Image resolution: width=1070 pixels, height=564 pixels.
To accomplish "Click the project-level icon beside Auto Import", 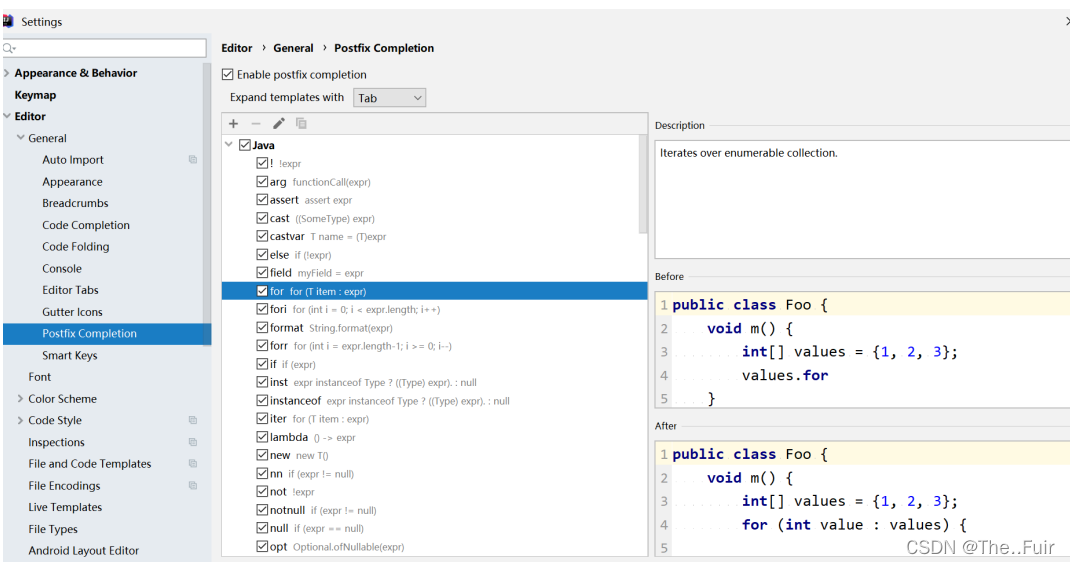I will (193, 160).
